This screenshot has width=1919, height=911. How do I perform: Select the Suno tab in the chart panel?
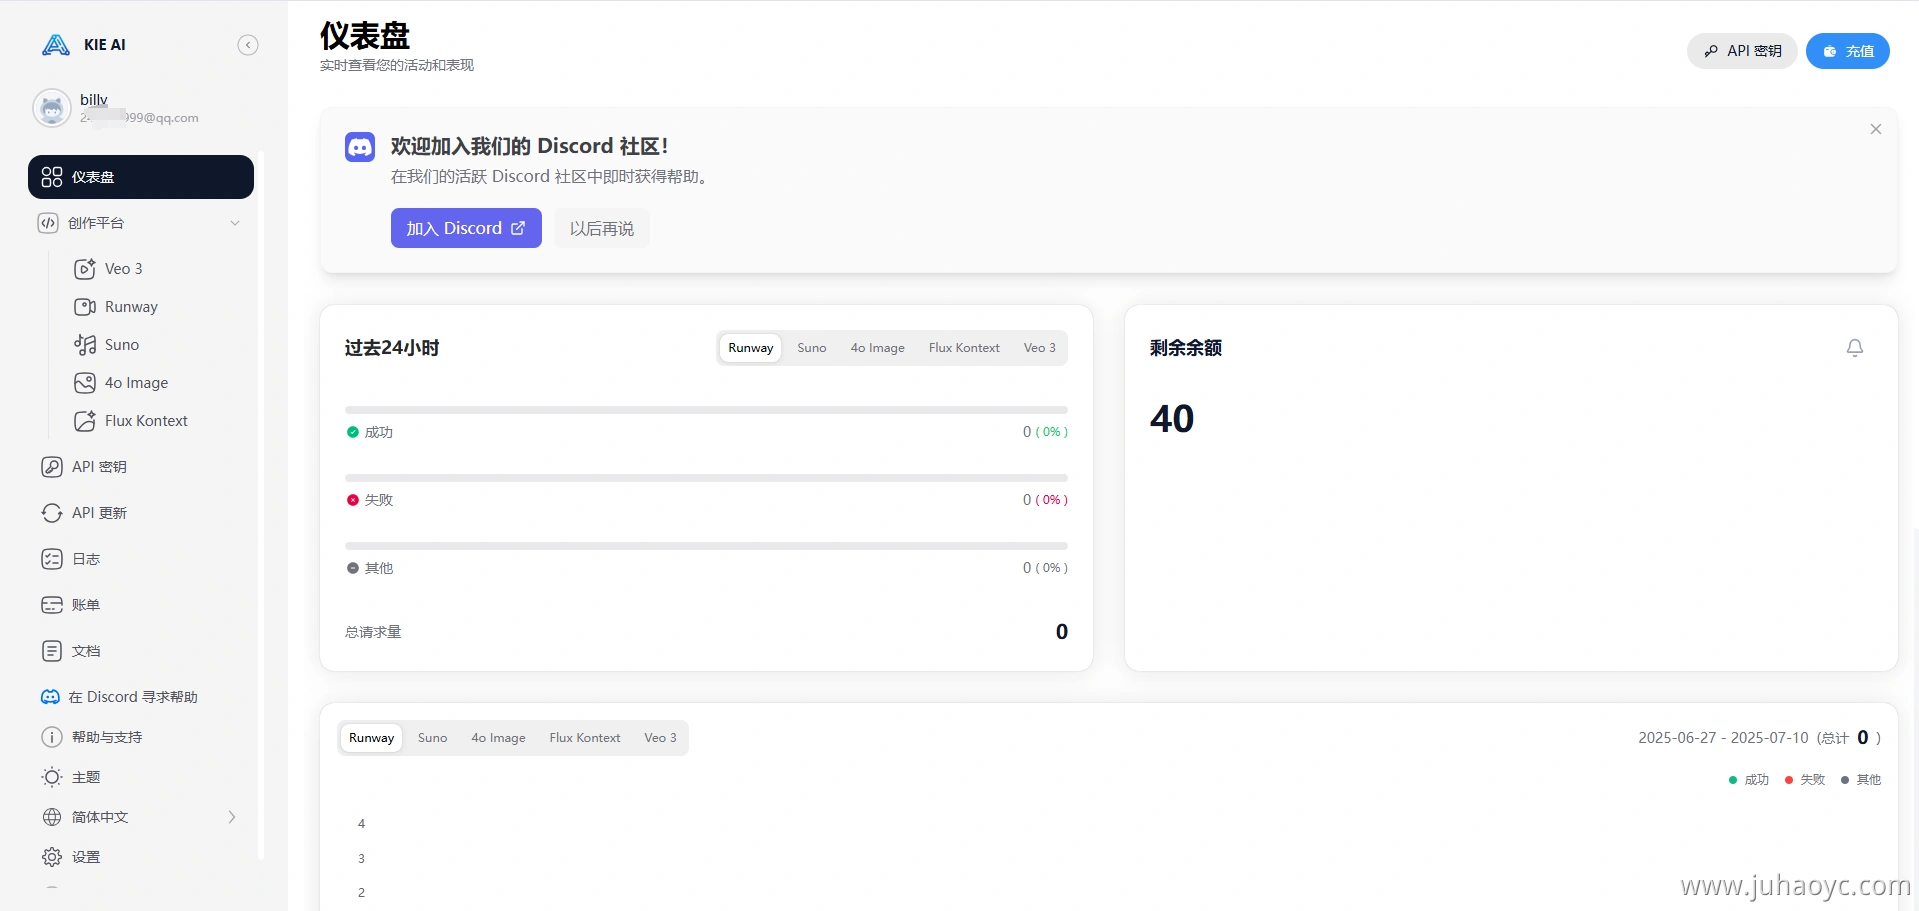pyautogui.click(x=433, y=738)
